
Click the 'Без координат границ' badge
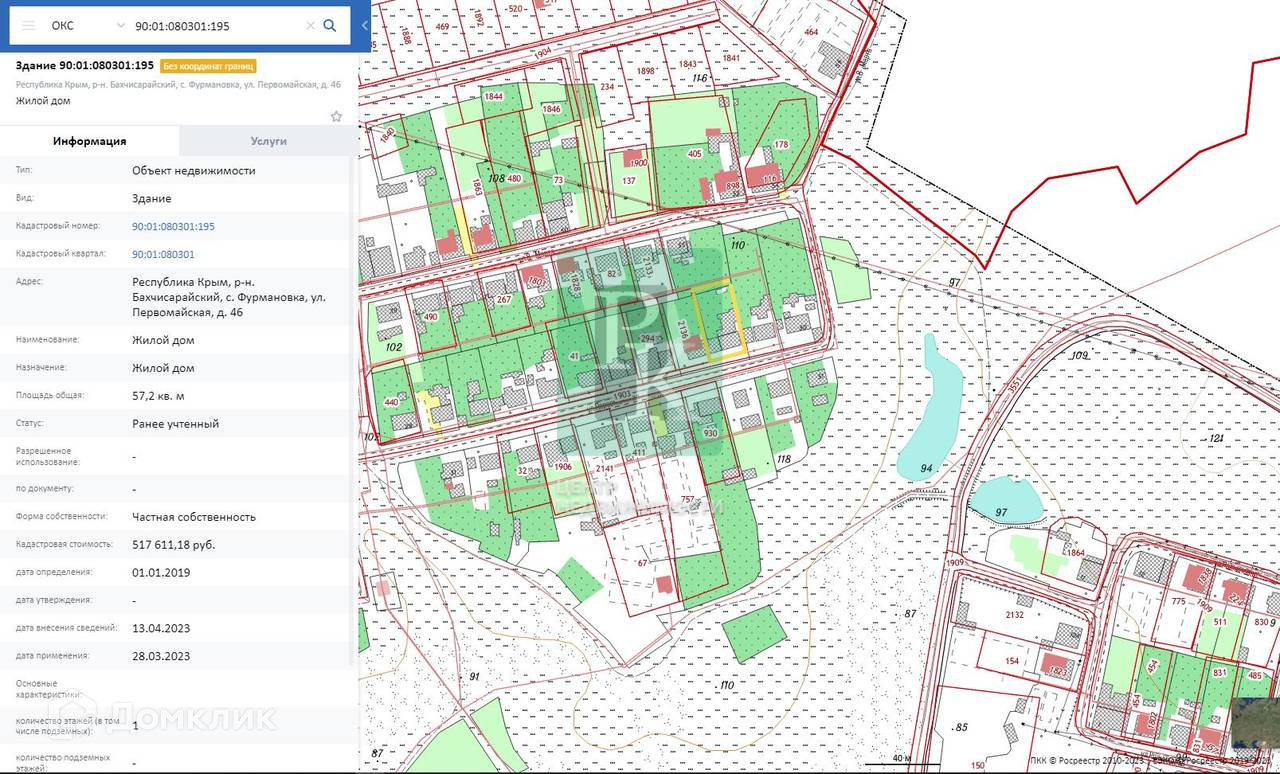point(208,66)
